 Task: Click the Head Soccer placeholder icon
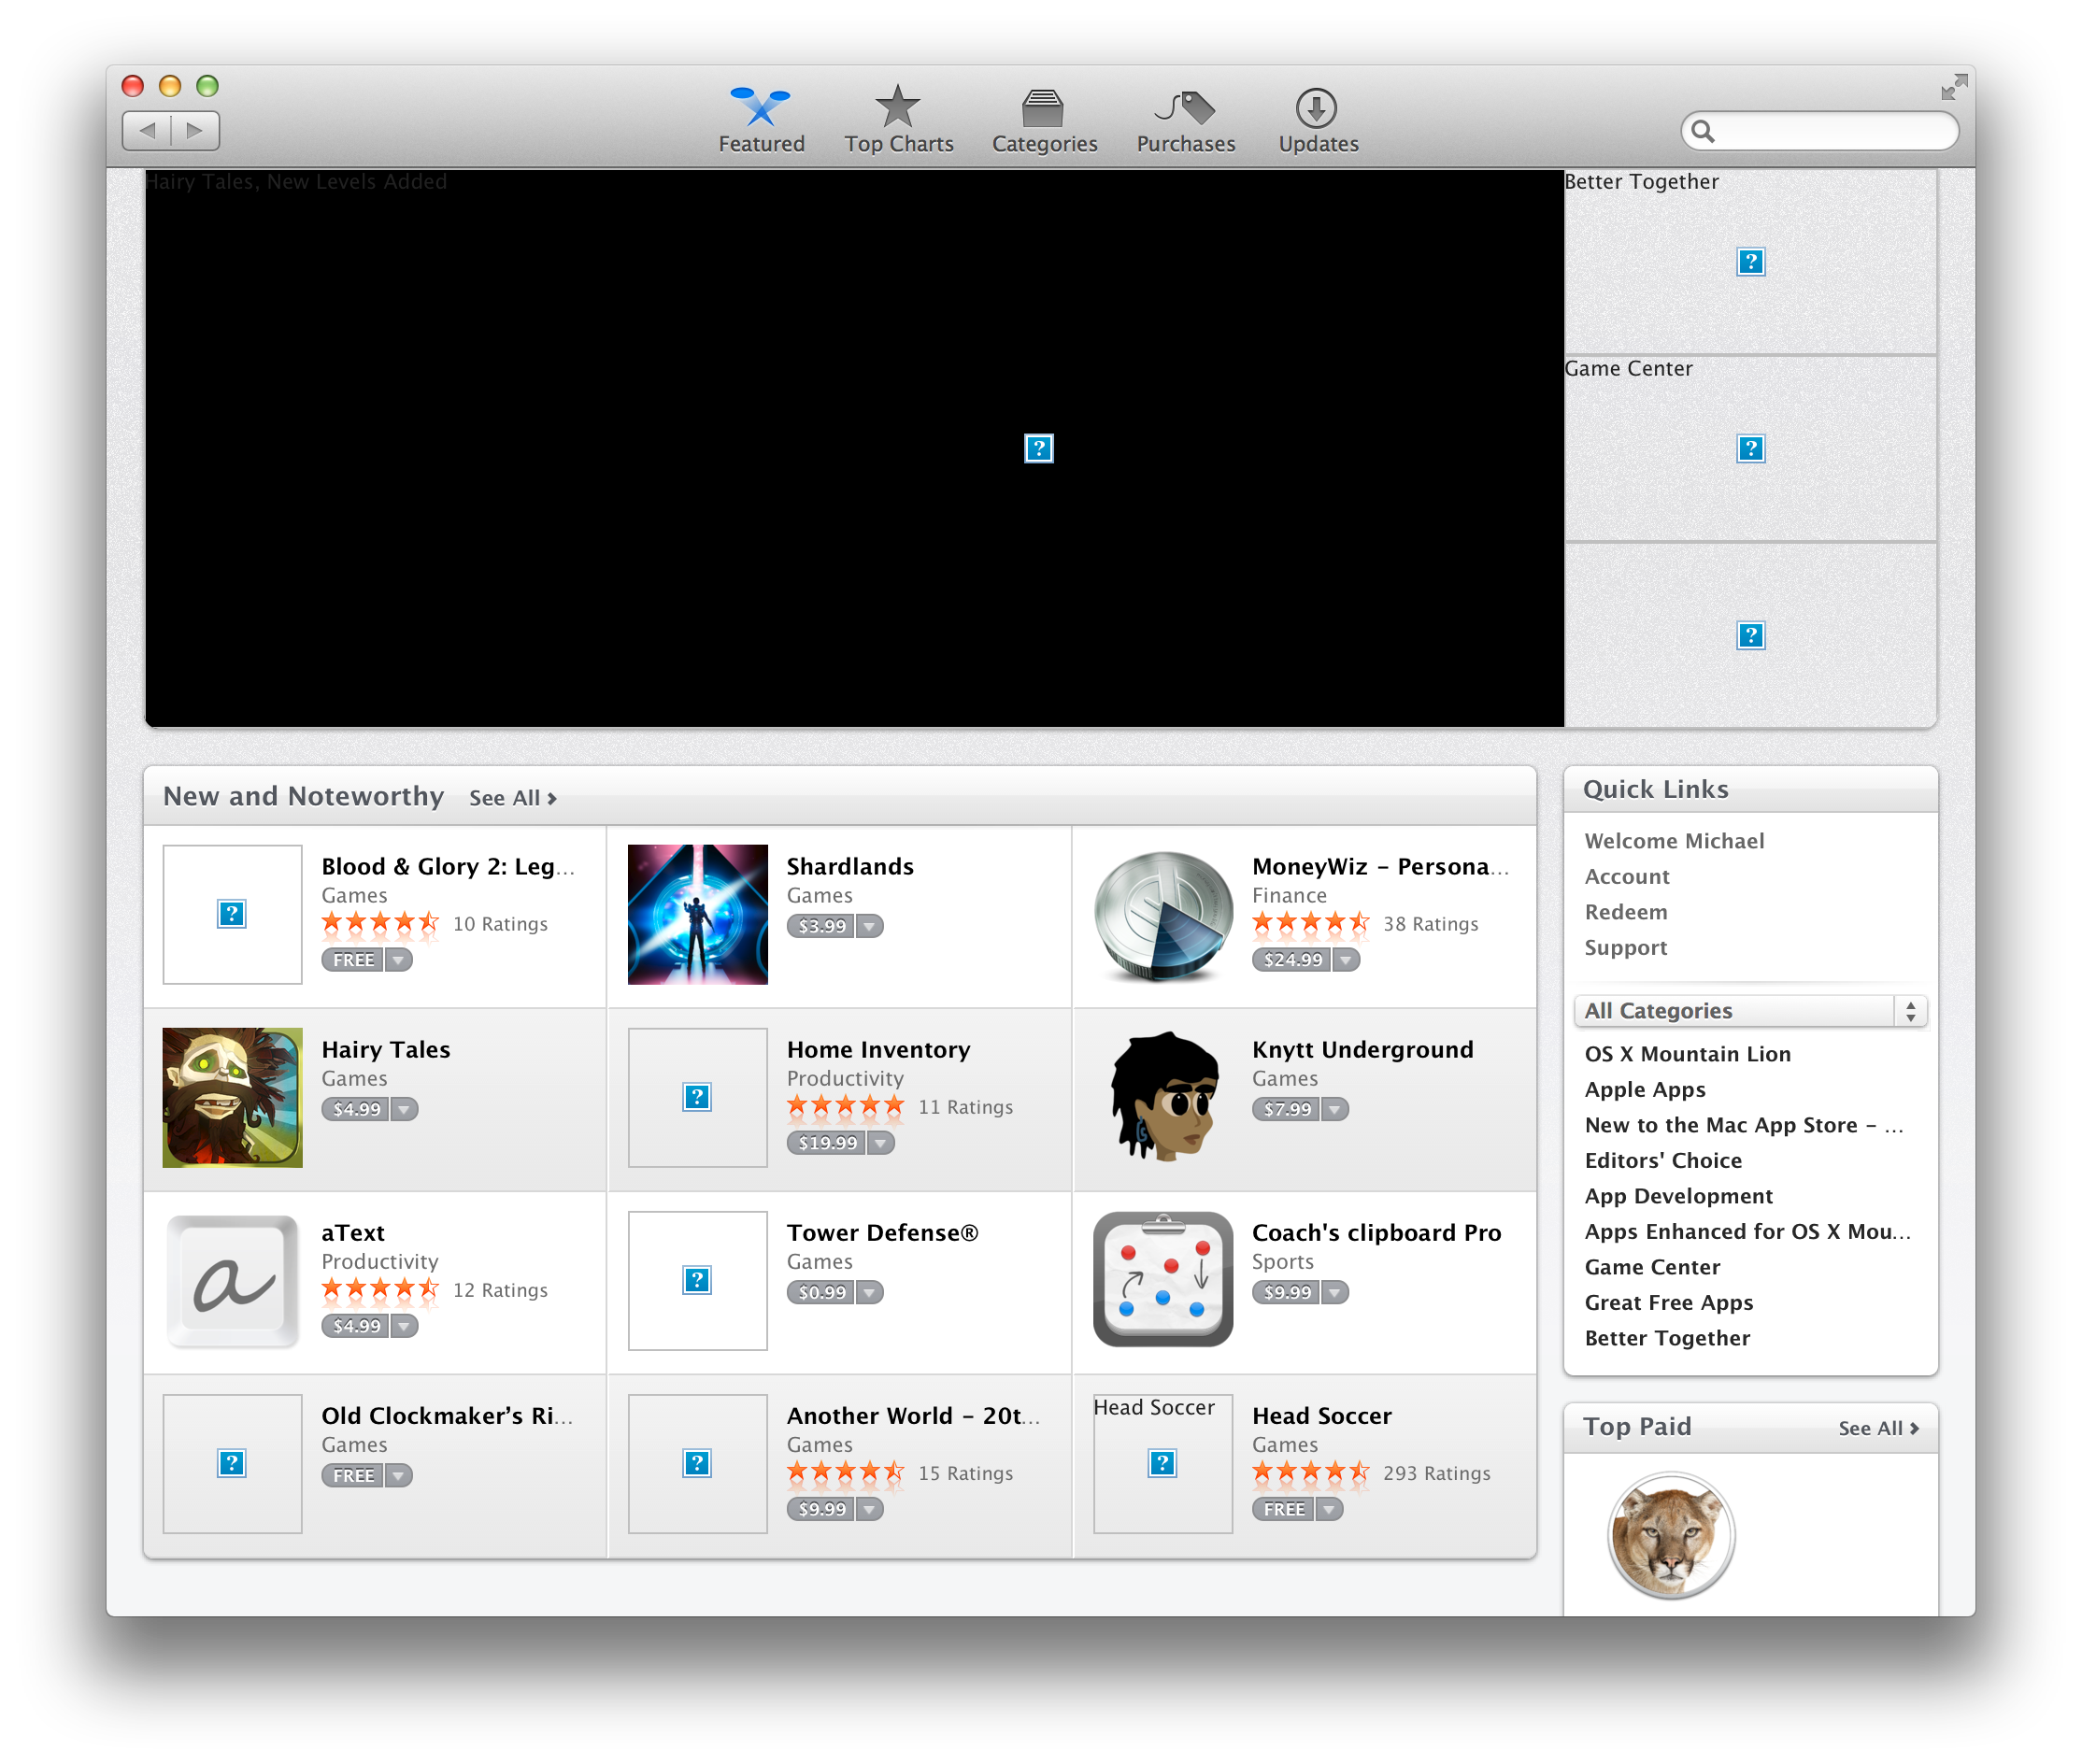tap(1162, 1463)
